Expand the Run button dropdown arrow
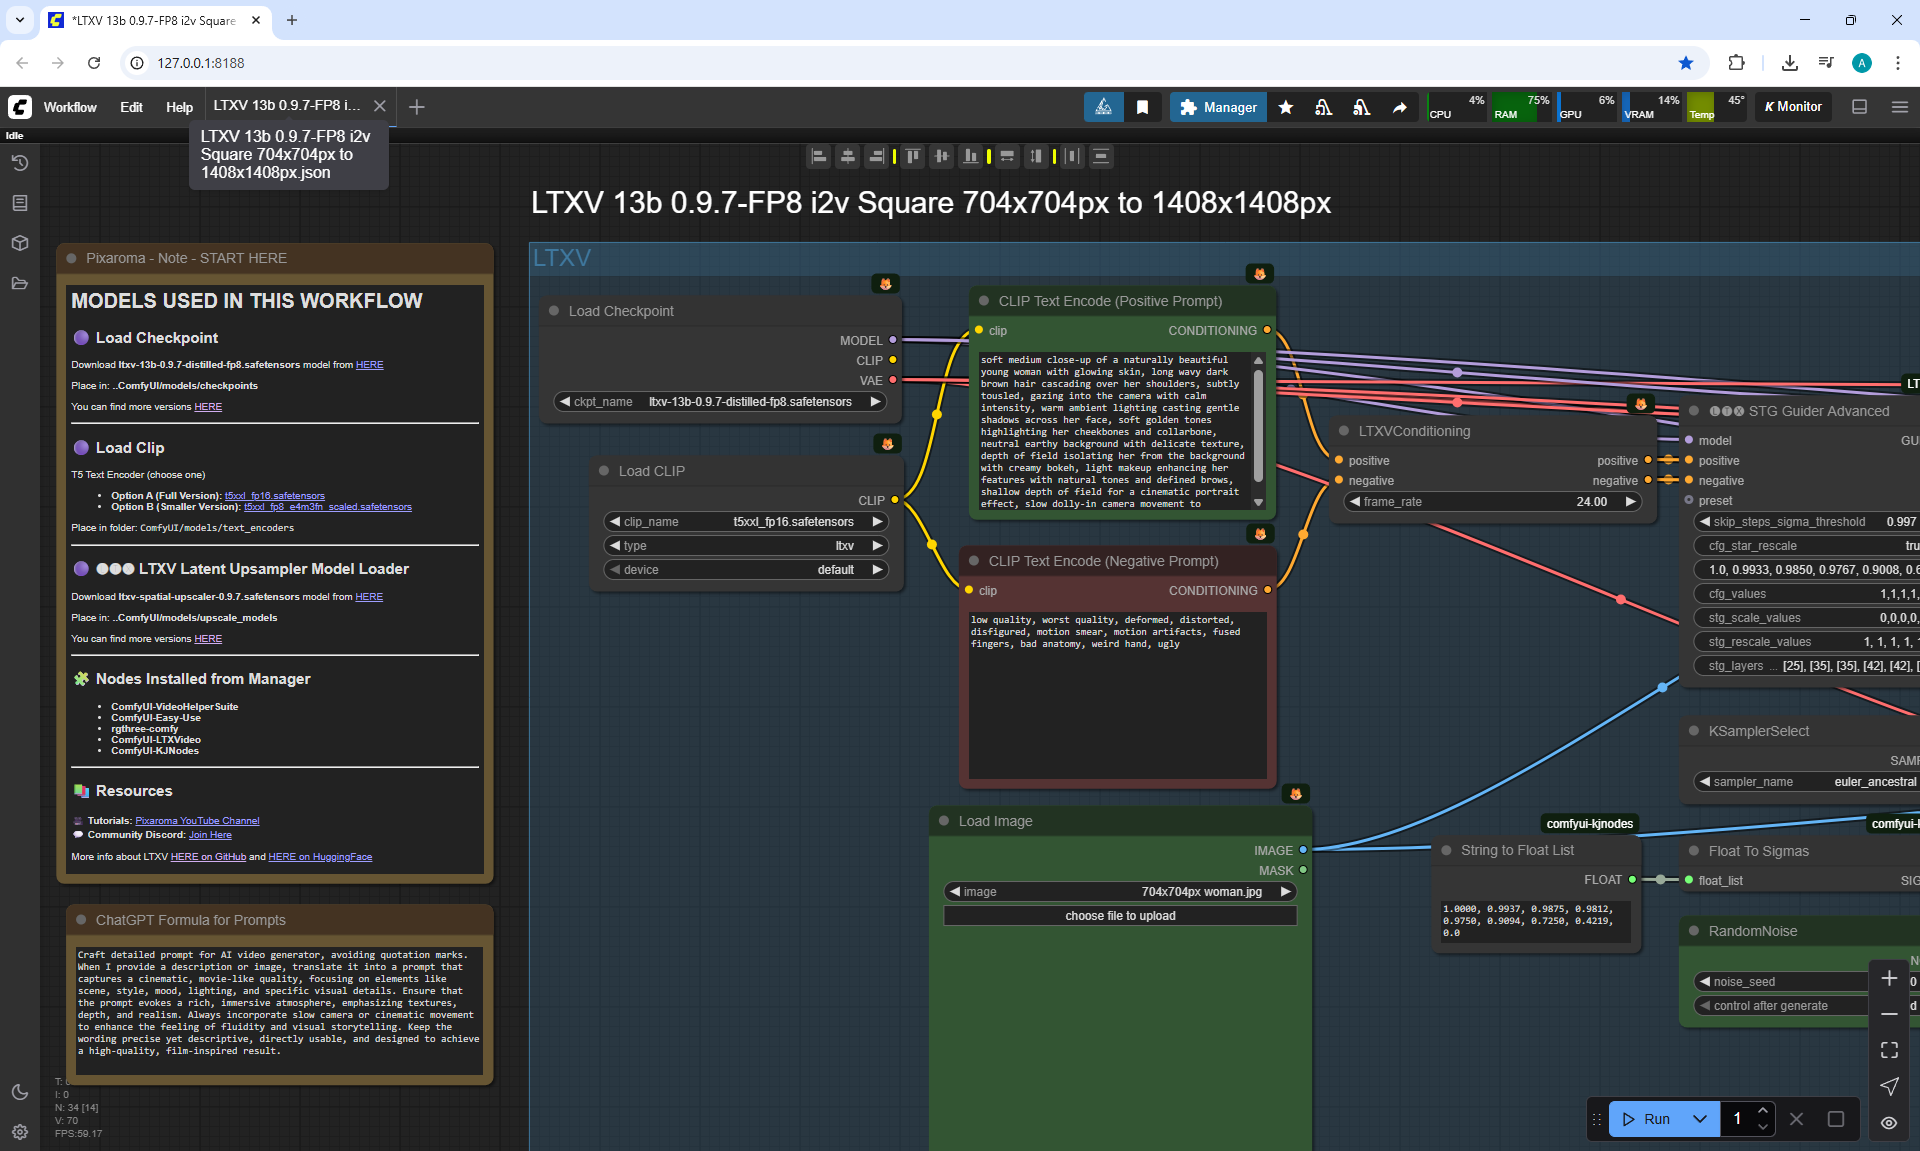The width and height of the screenshot is (1920, 1151). (x=1699, y=1119)
